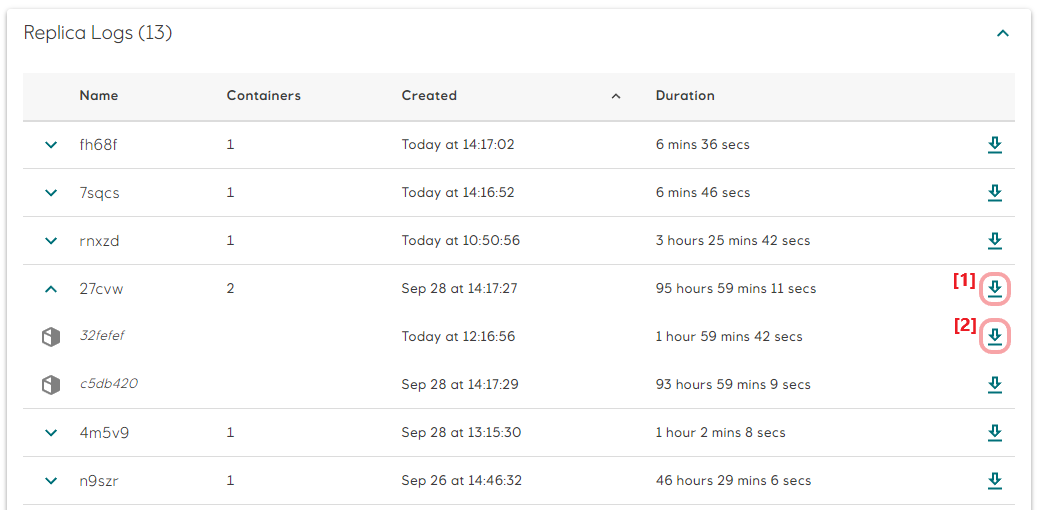Download logs for replica n9szr

point(994,481)
